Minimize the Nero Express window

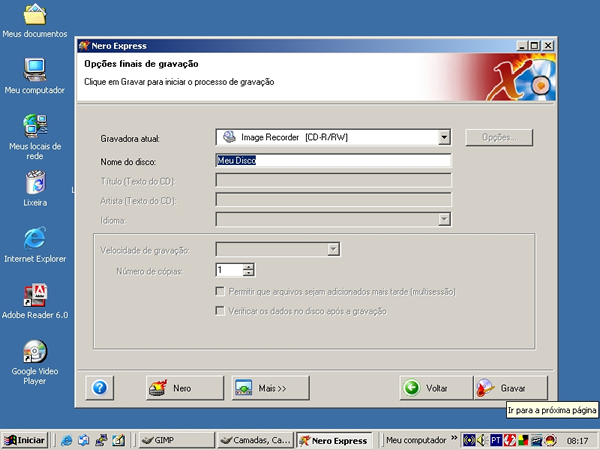click(x=522, y=46)
